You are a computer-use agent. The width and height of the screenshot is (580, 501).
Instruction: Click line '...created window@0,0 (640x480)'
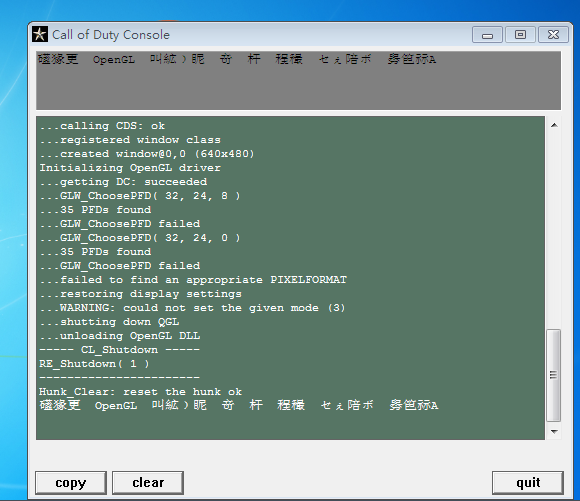147,154
